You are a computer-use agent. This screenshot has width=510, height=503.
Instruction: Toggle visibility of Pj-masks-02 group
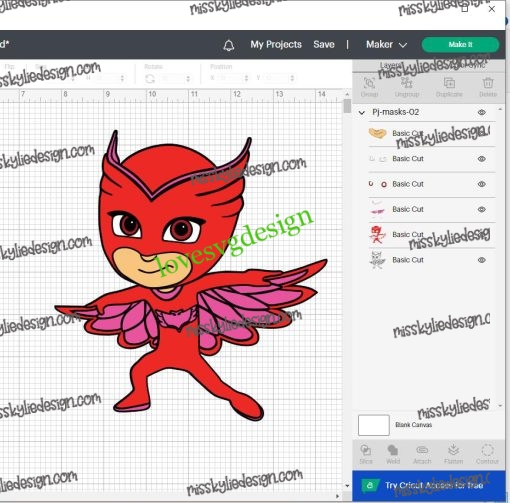click(x=482, y=112)
